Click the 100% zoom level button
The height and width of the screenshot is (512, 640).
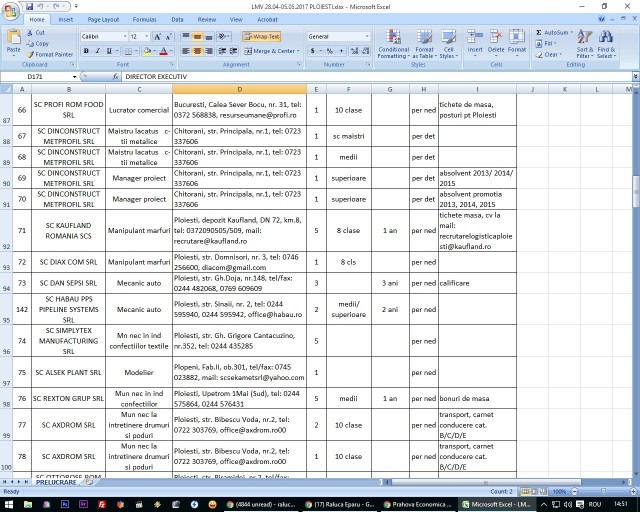click(x=559, y=491)
